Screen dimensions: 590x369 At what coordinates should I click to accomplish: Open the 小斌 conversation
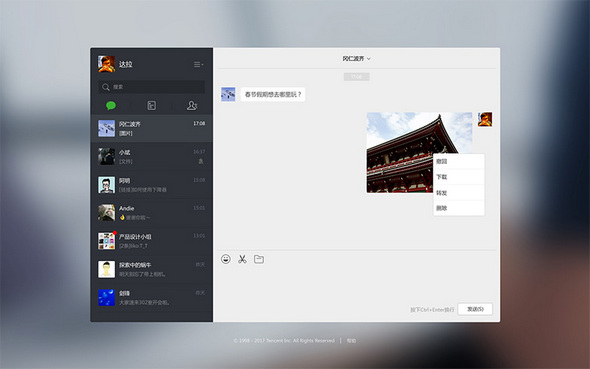(x=152, y=156)
